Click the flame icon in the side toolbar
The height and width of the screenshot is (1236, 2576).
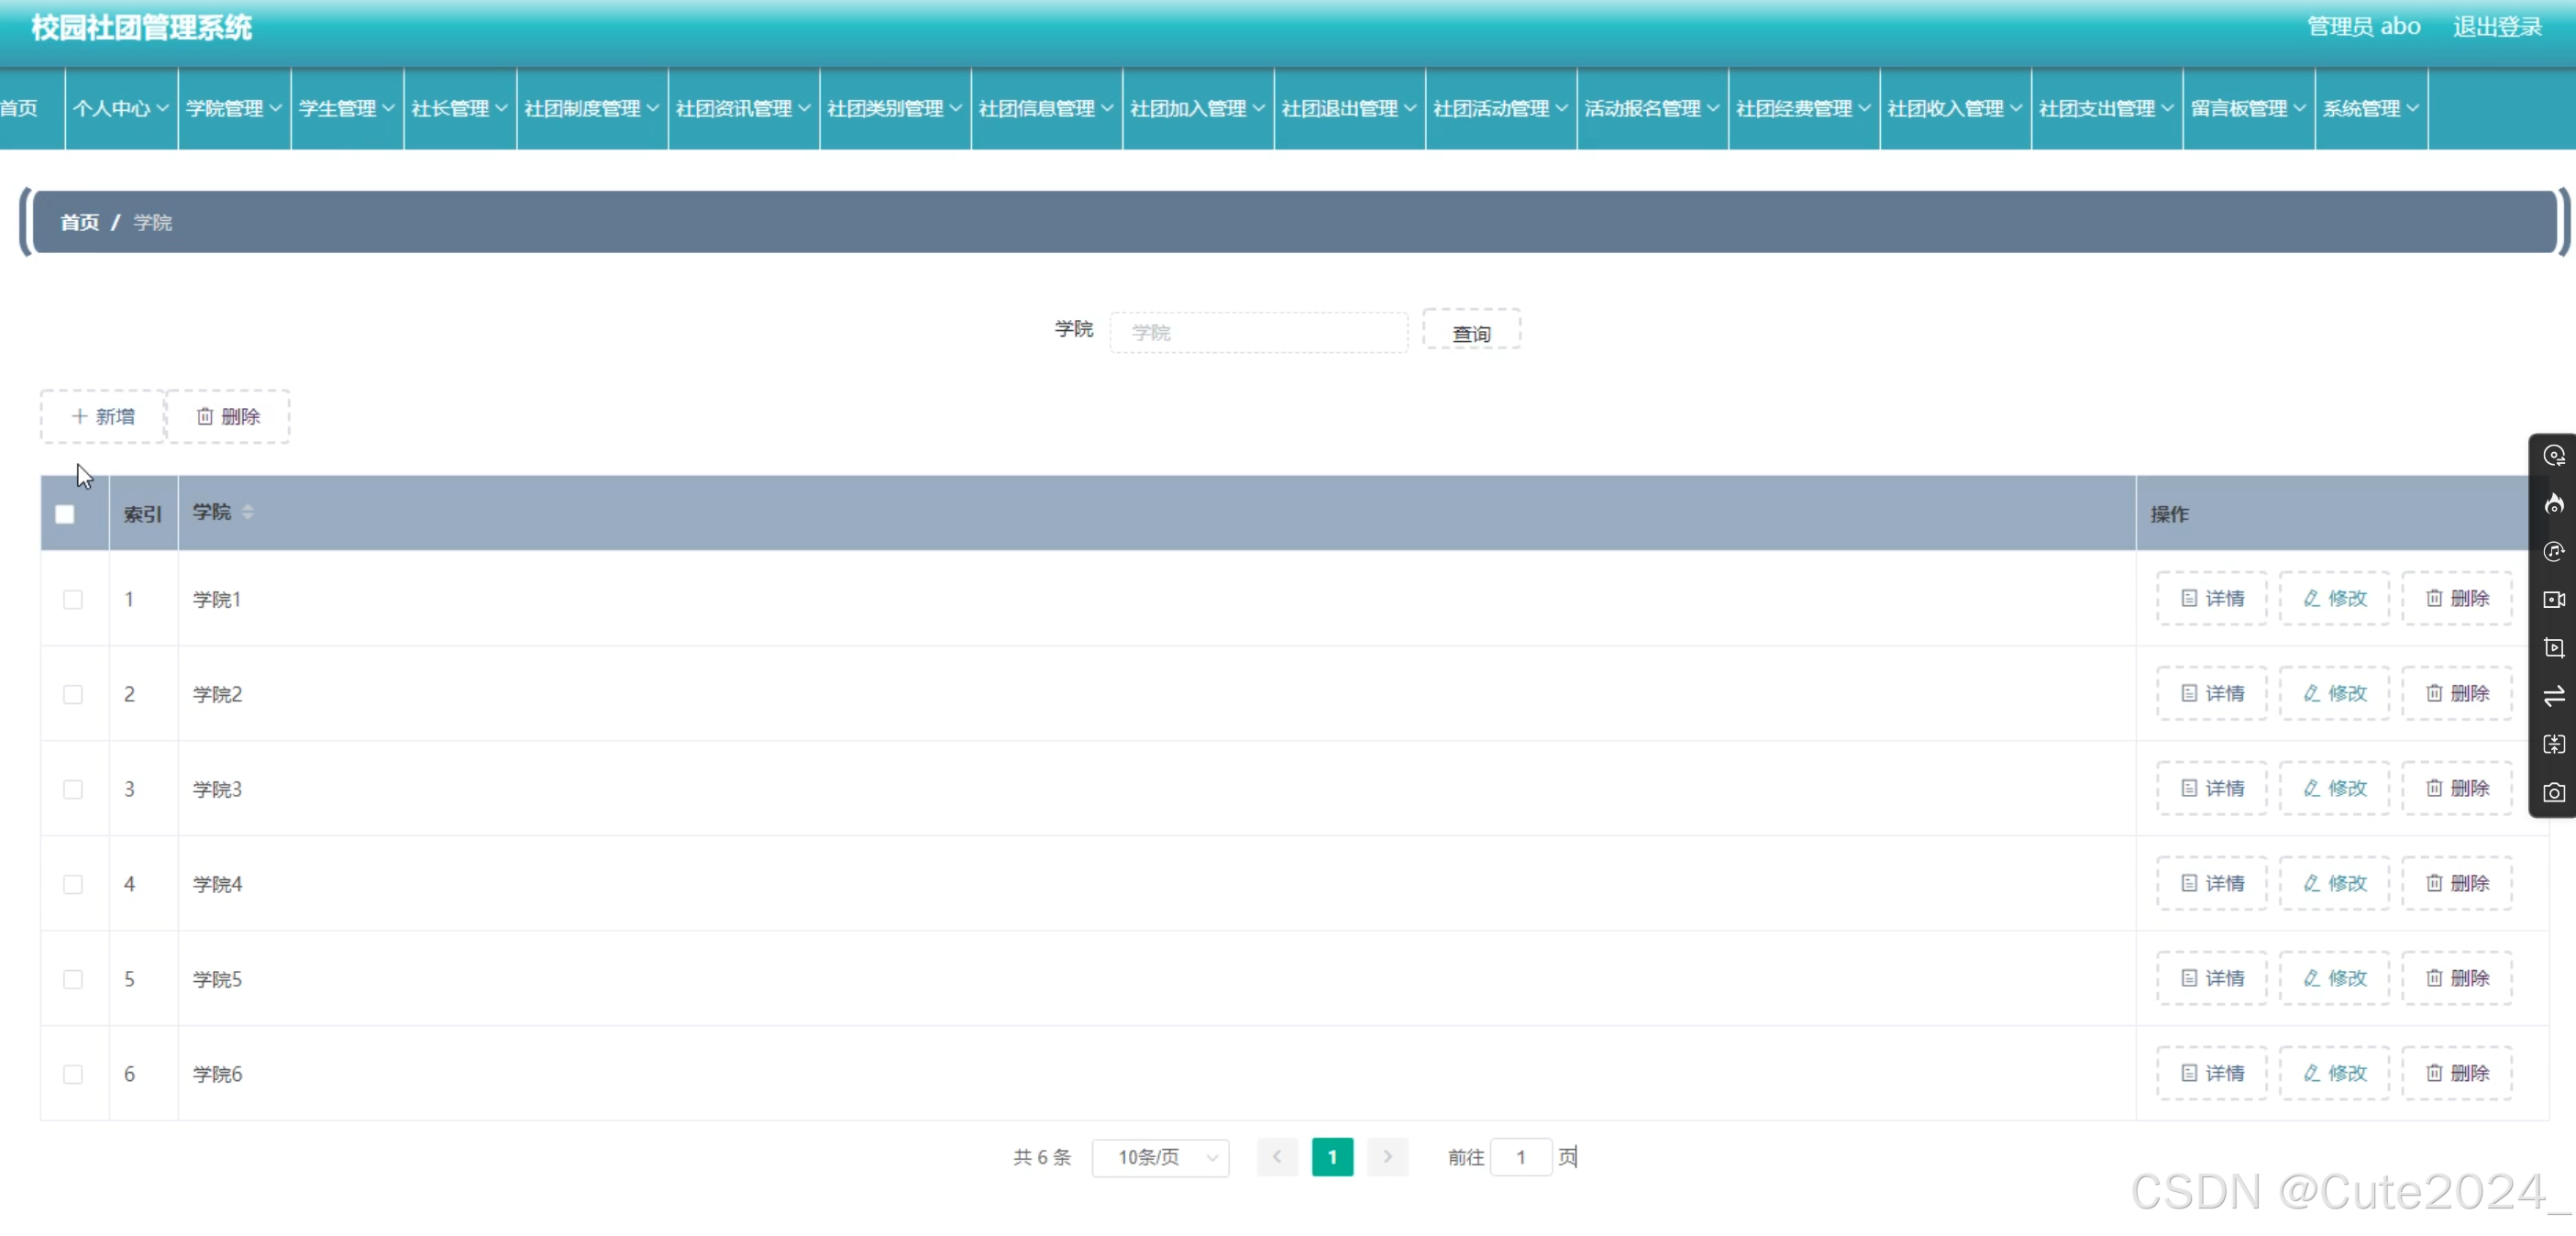tap(2553, 505)
